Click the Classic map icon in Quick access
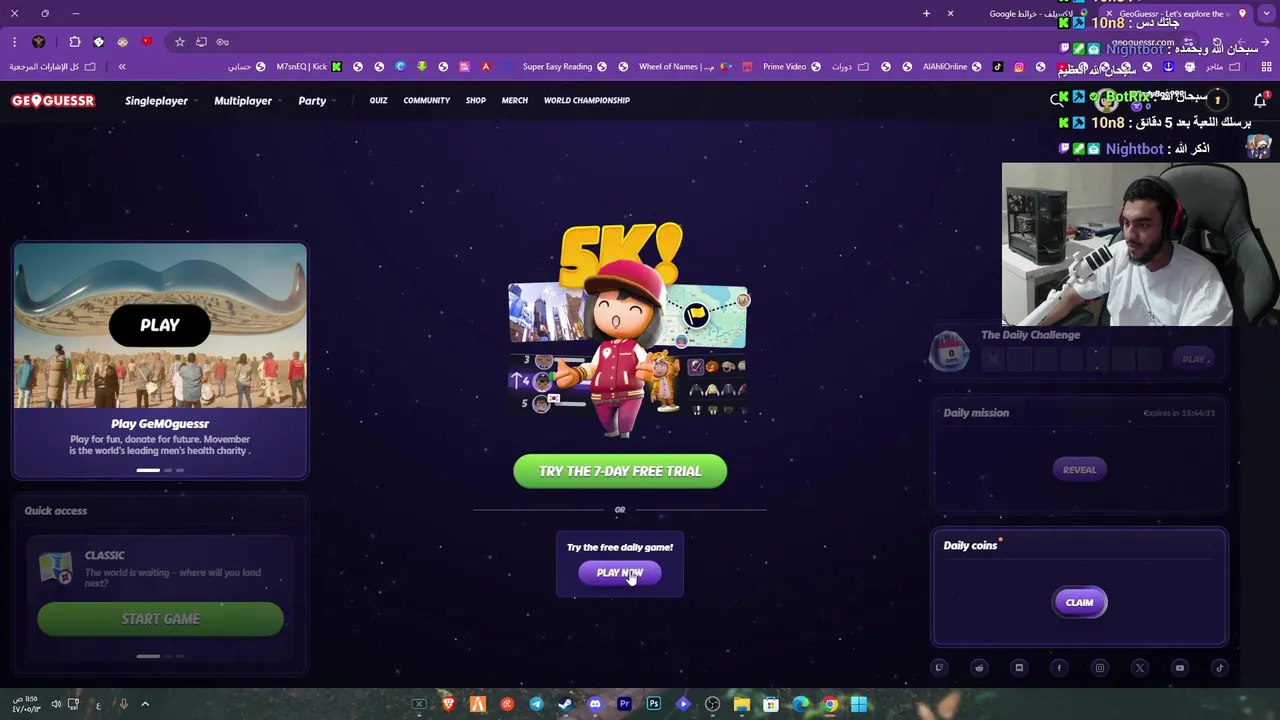 click(x=56, y=569)
